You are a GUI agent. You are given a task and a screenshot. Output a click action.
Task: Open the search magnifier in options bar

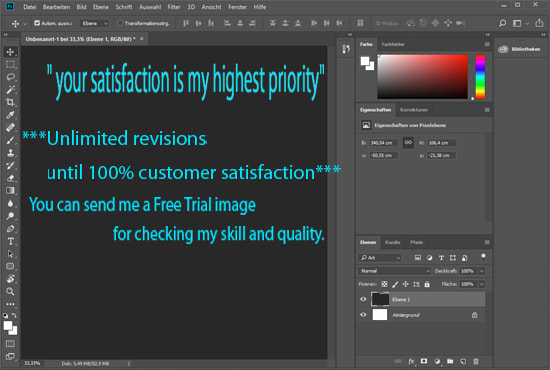tap(502, 23)
